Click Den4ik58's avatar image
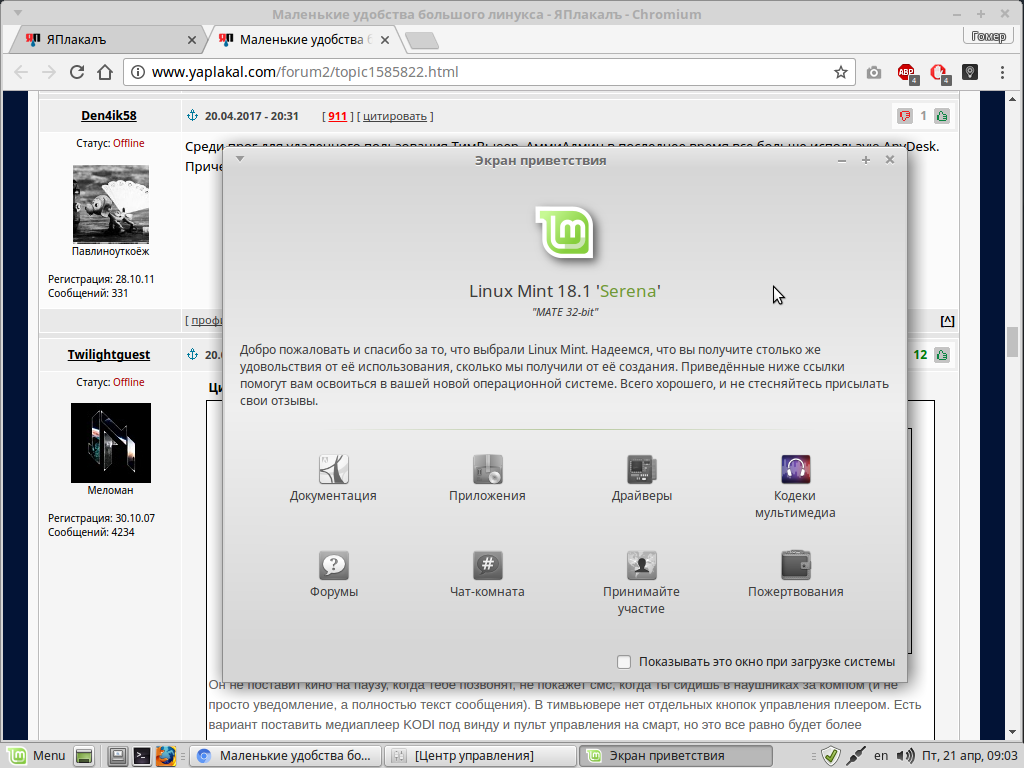1024x768 pixels. (110, 204)
